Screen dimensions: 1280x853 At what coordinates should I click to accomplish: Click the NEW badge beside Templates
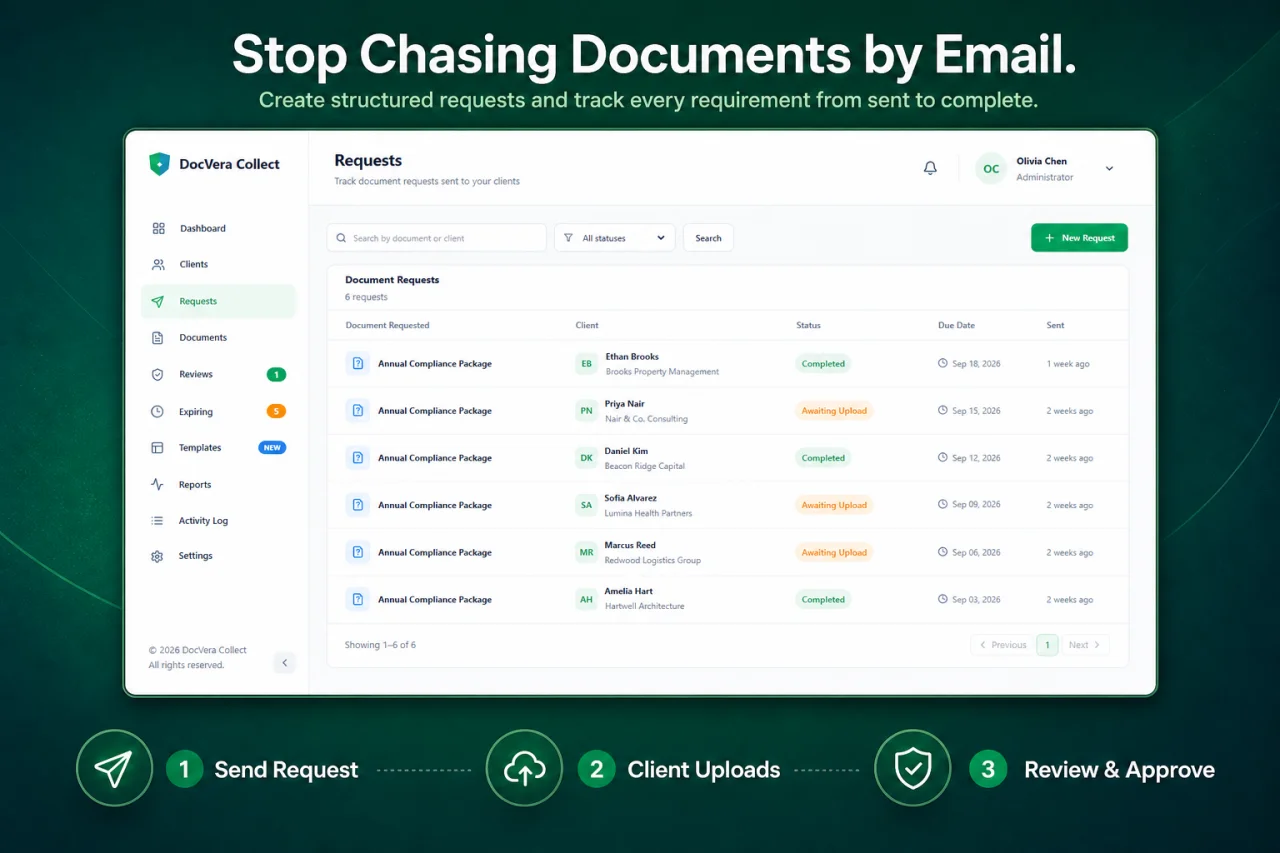point(272,448)
